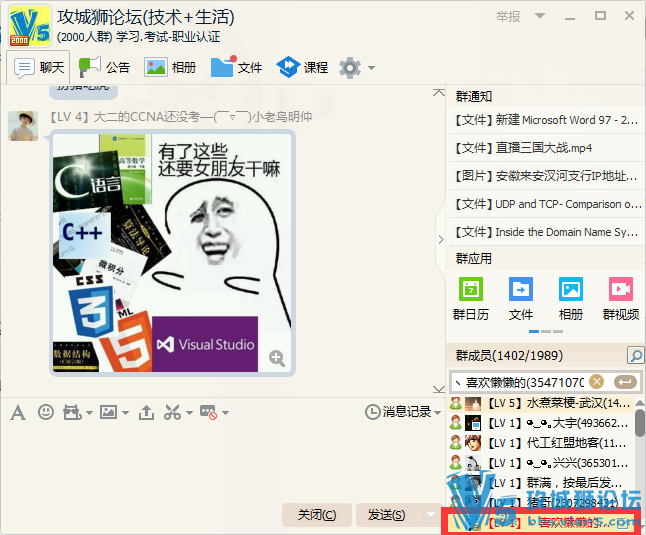Screen dimensions: 646x535
Task: Expand the message blocking dropdown arrow
Action: pos(225,413)
